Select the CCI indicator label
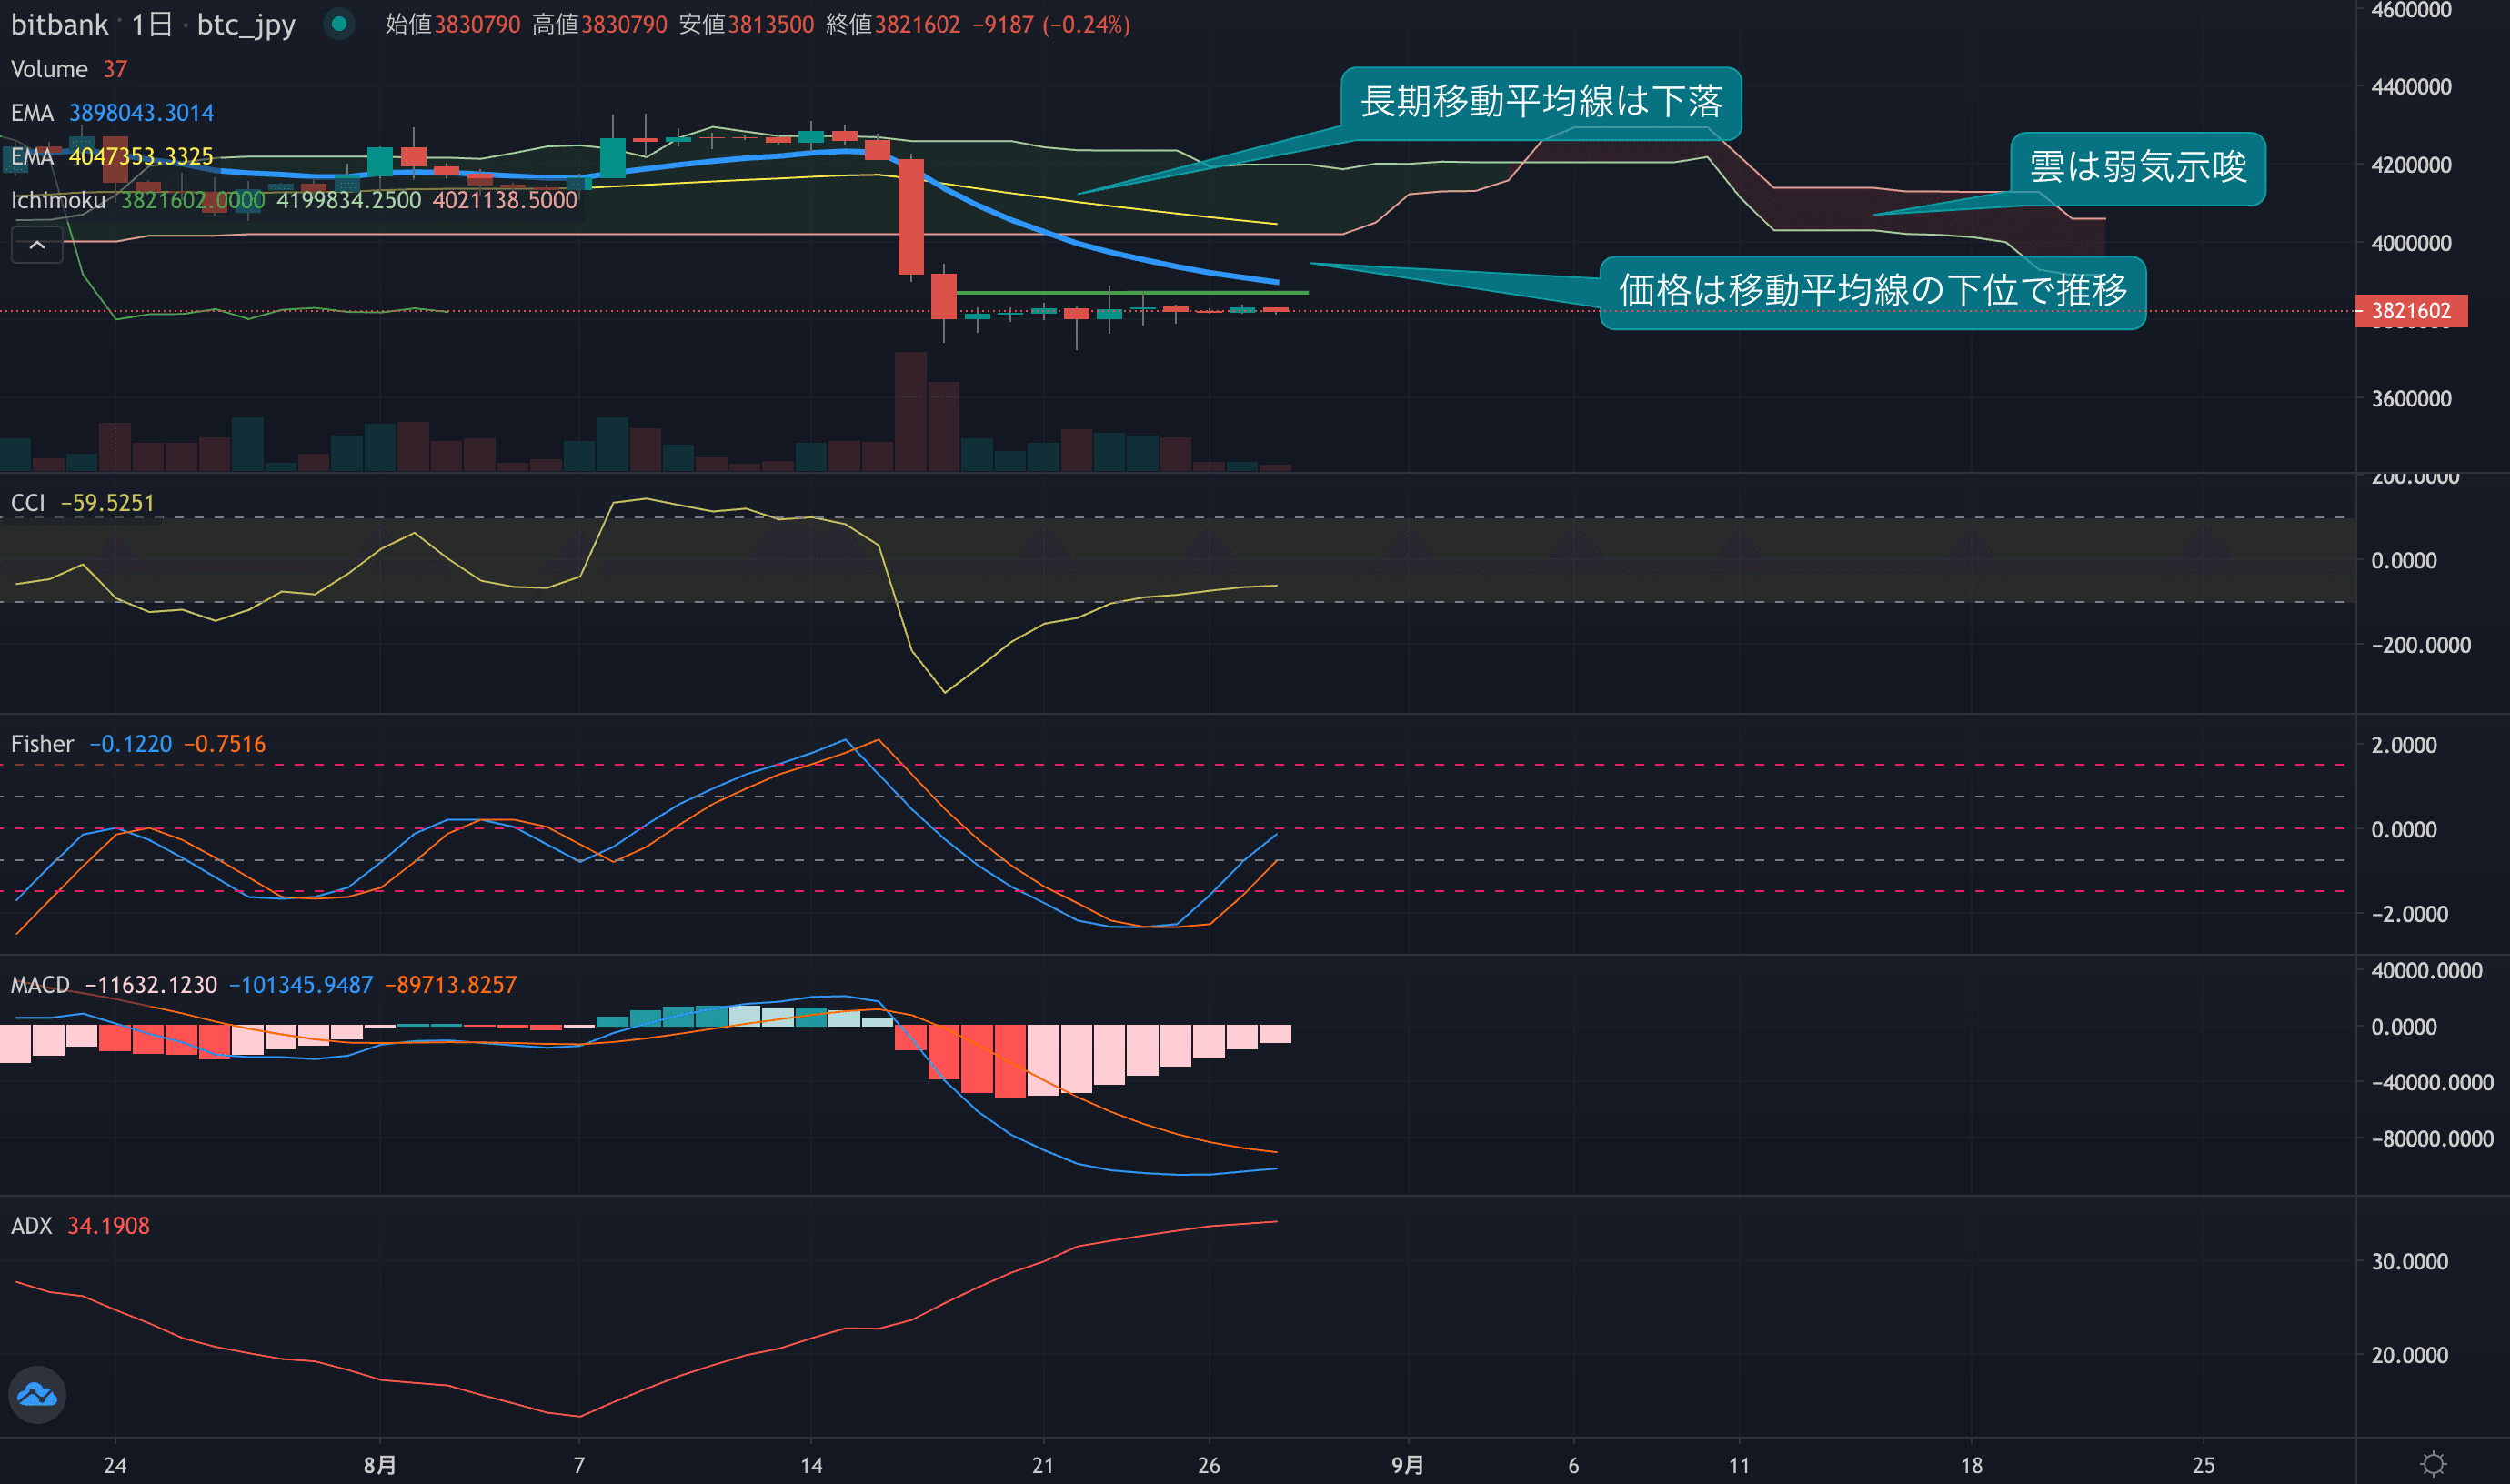Viewport: 2510px width, 1484px height. tap(28, 503)
